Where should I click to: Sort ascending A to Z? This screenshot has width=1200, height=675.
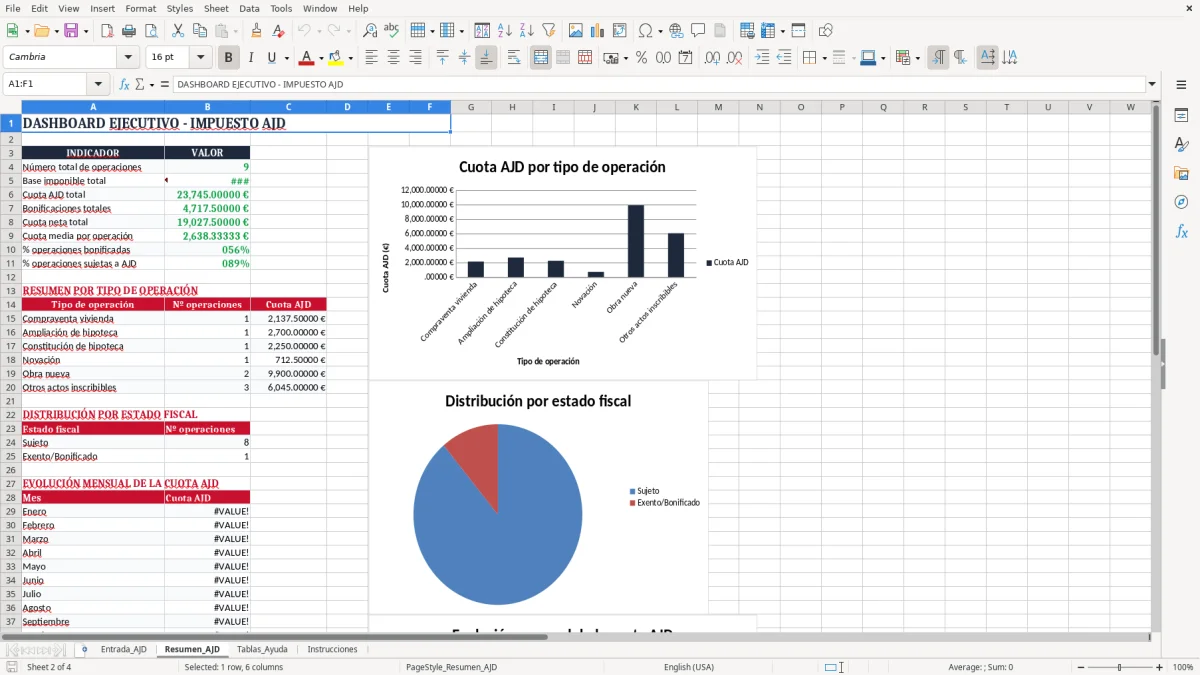(505, 31)
